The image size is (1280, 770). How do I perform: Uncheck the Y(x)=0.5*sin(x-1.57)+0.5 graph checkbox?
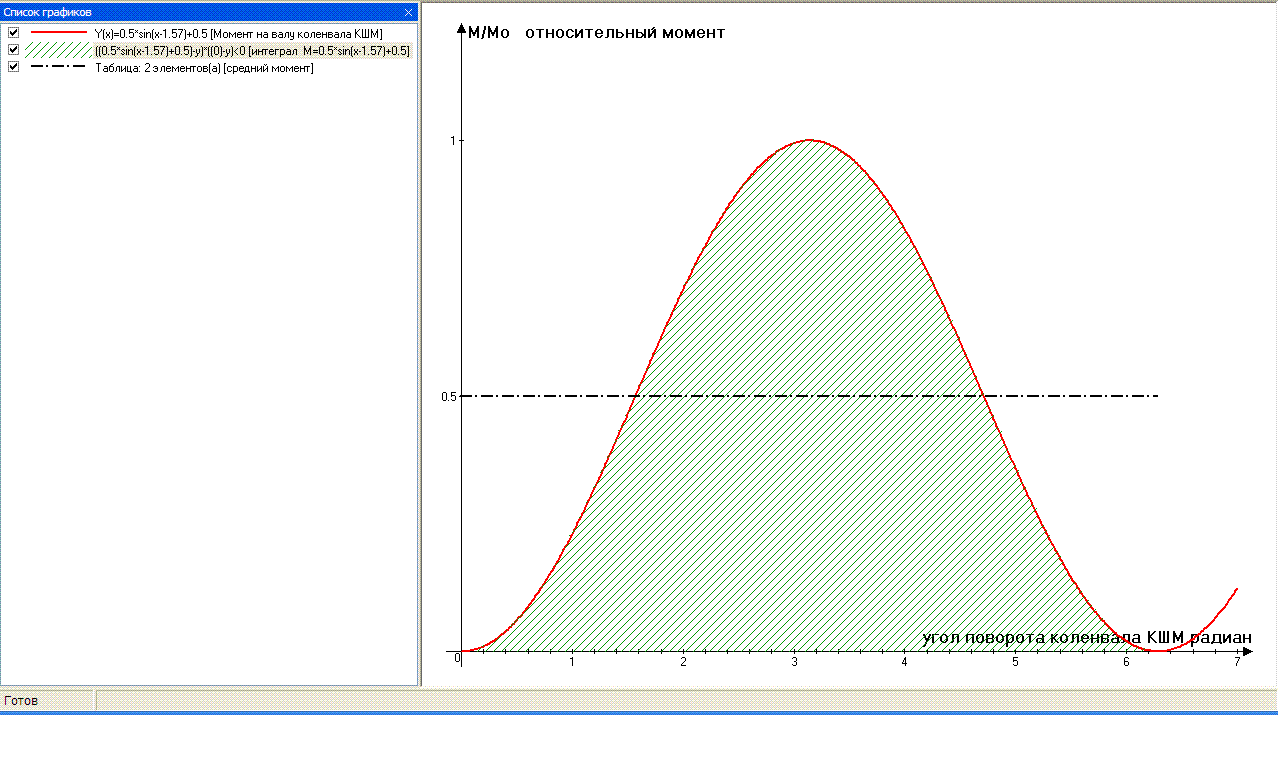(14, 33)
